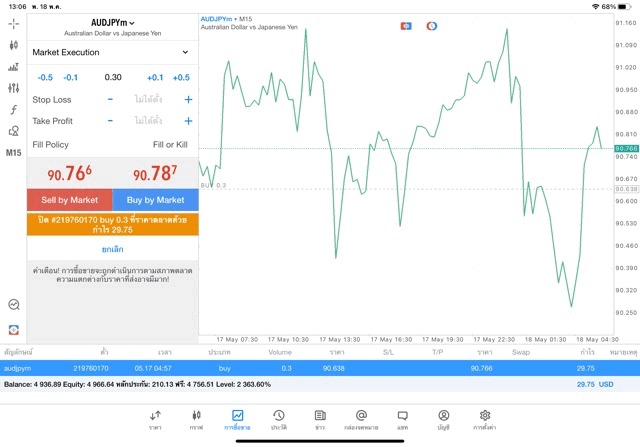Increase Stop Loss with plus

click(x=188, y=99)
